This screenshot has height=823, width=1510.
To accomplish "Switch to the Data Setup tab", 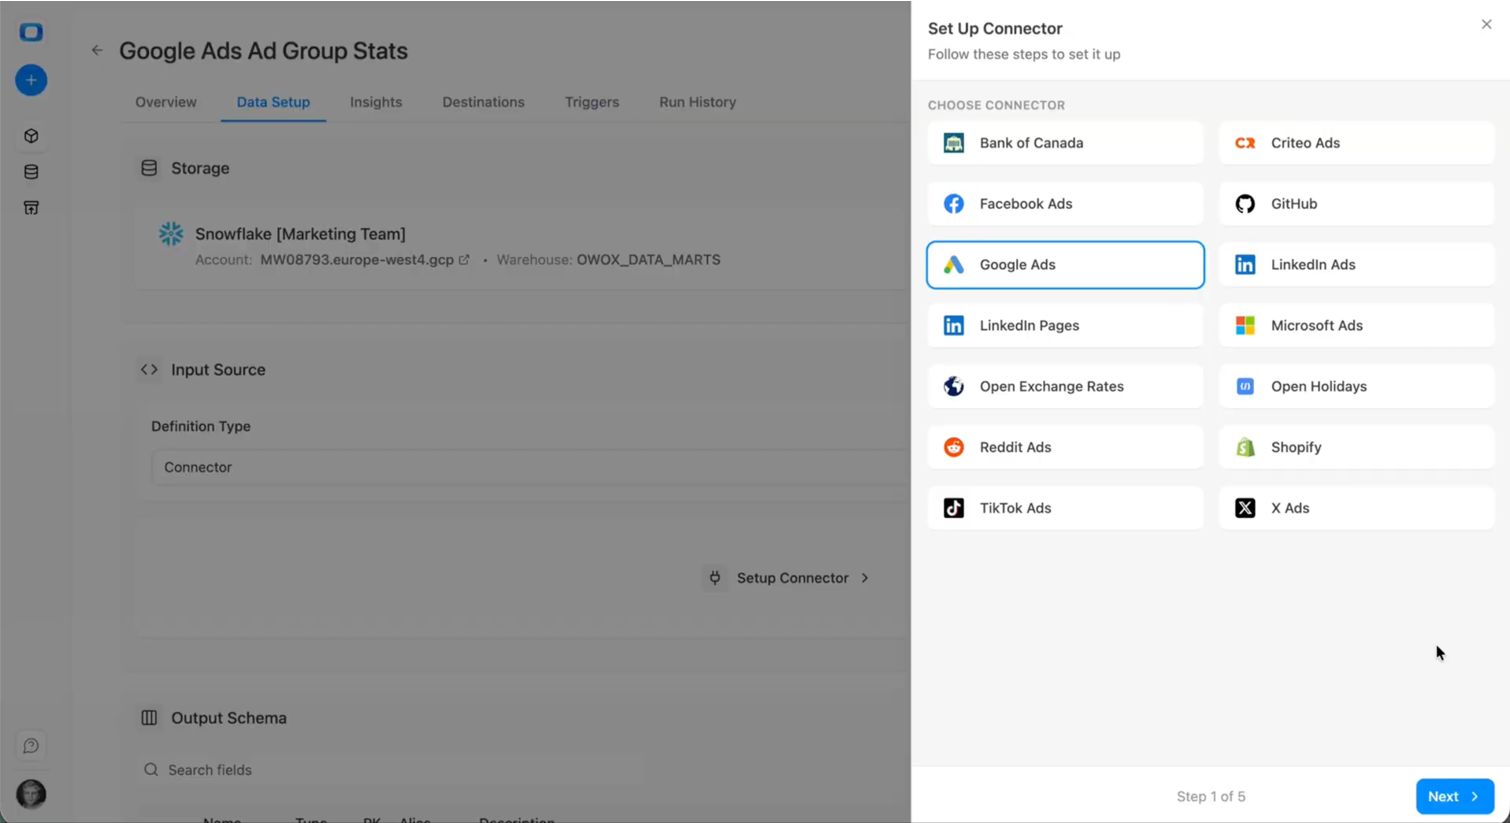I will (273, 102).
